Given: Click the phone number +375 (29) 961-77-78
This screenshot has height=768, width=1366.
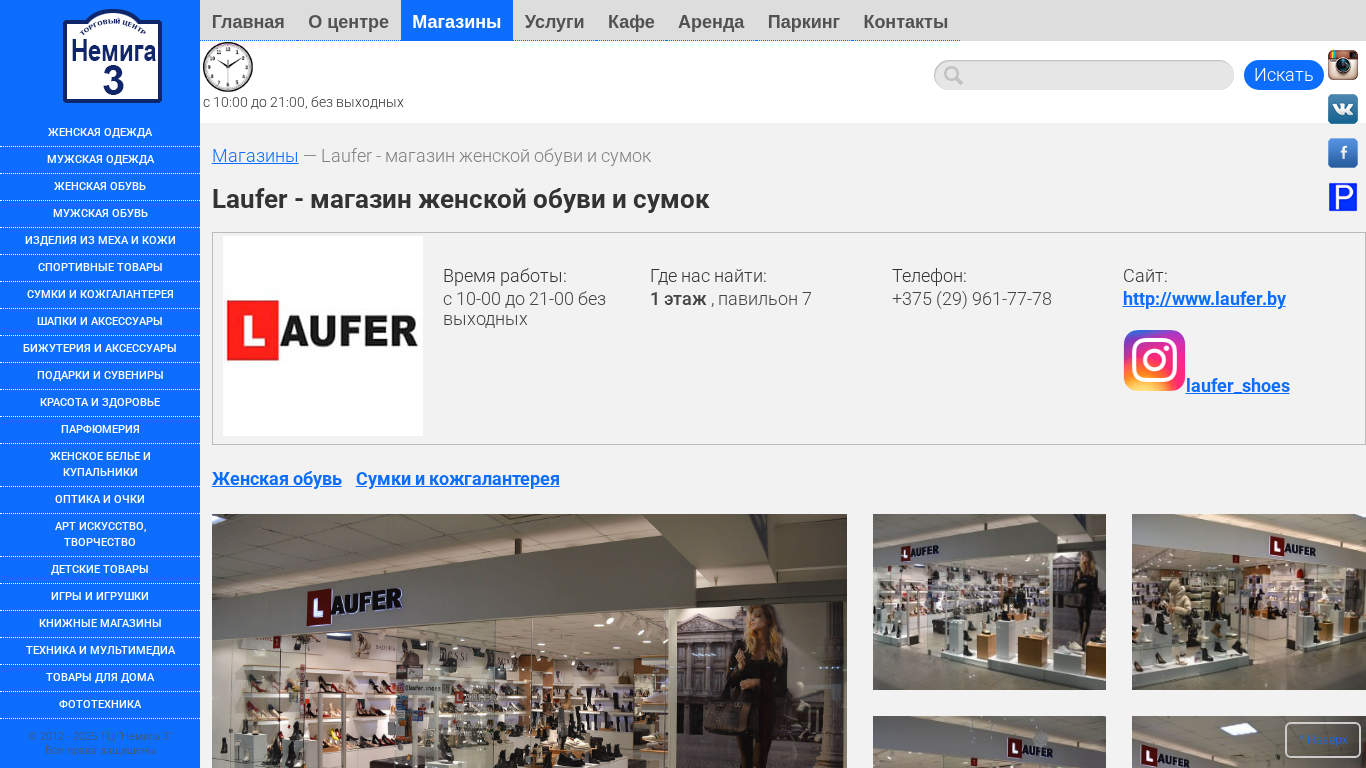Looking at the screenshot, I should [972, 299].
